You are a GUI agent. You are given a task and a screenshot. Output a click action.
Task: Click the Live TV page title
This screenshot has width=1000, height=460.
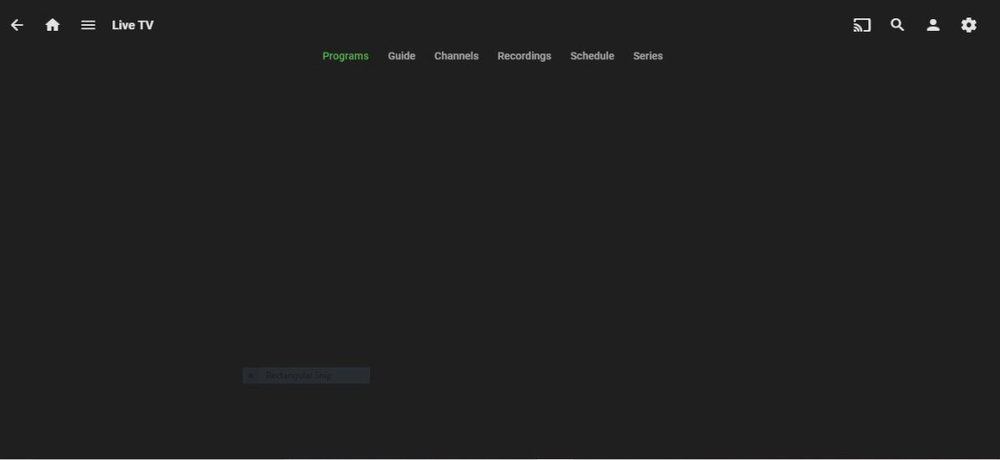coord(133,25)
